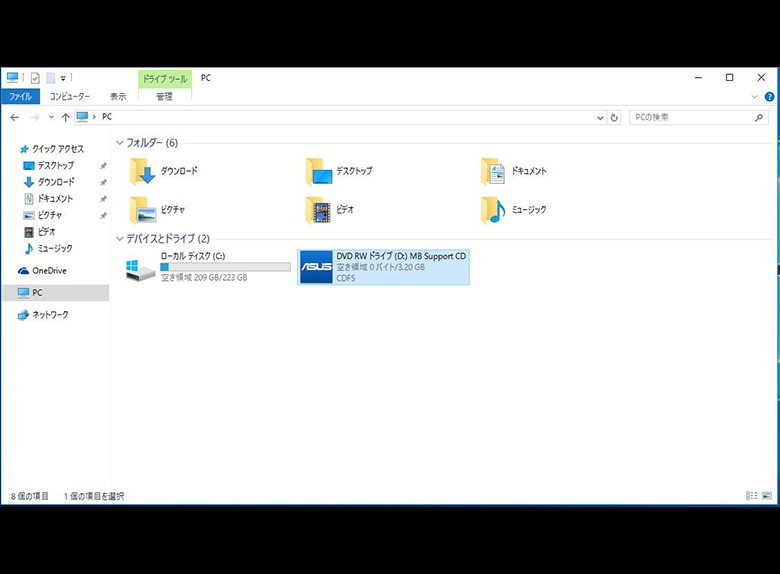
Task: Go up one level with the up arrow
Action: coord(65,117)
